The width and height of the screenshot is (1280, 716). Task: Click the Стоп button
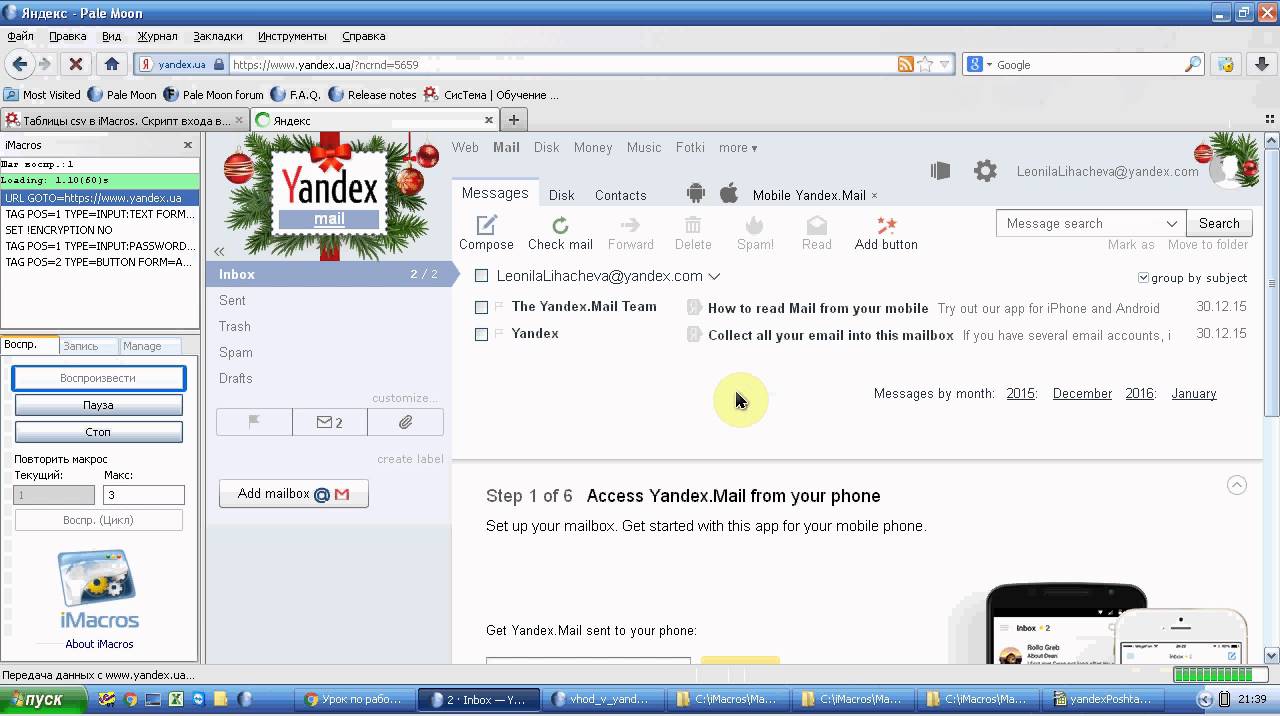pos(98,432)
